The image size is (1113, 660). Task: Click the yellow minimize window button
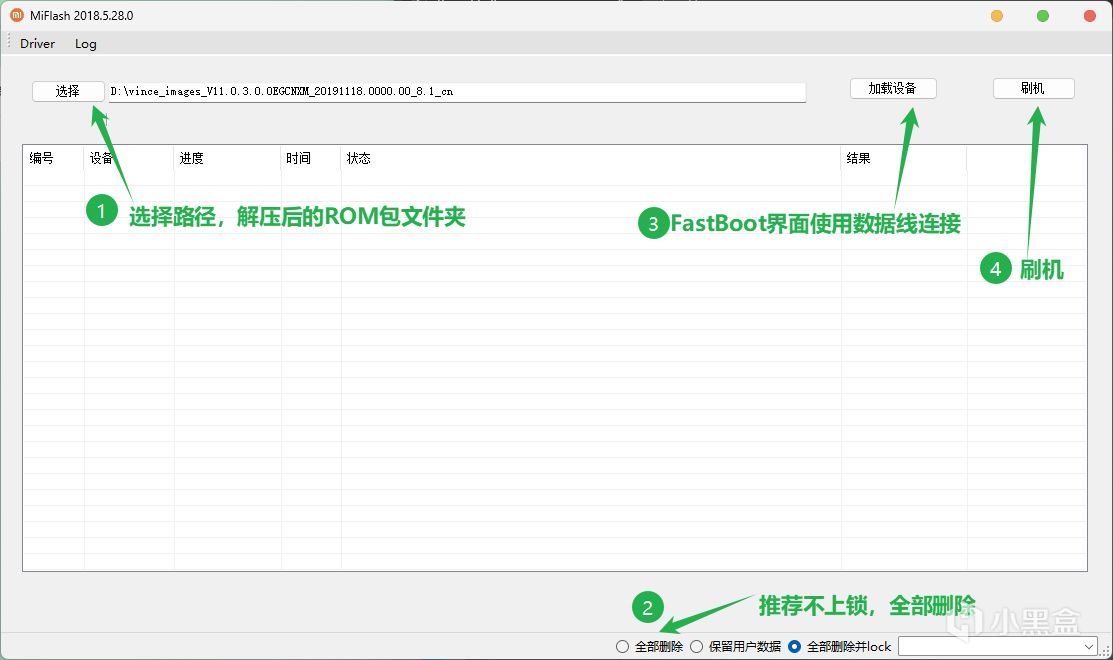997,16
